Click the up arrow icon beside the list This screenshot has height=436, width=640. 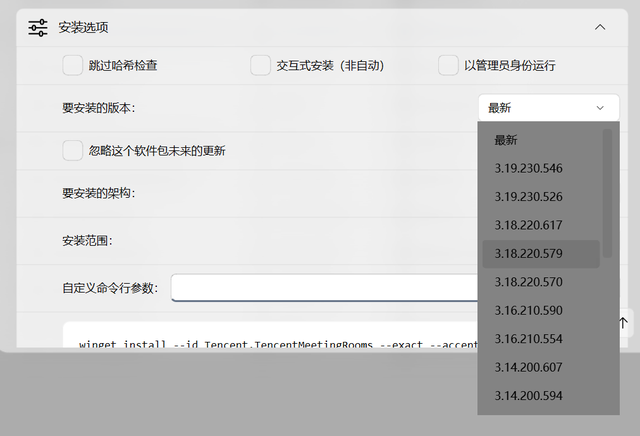click(x=623, y=323)
